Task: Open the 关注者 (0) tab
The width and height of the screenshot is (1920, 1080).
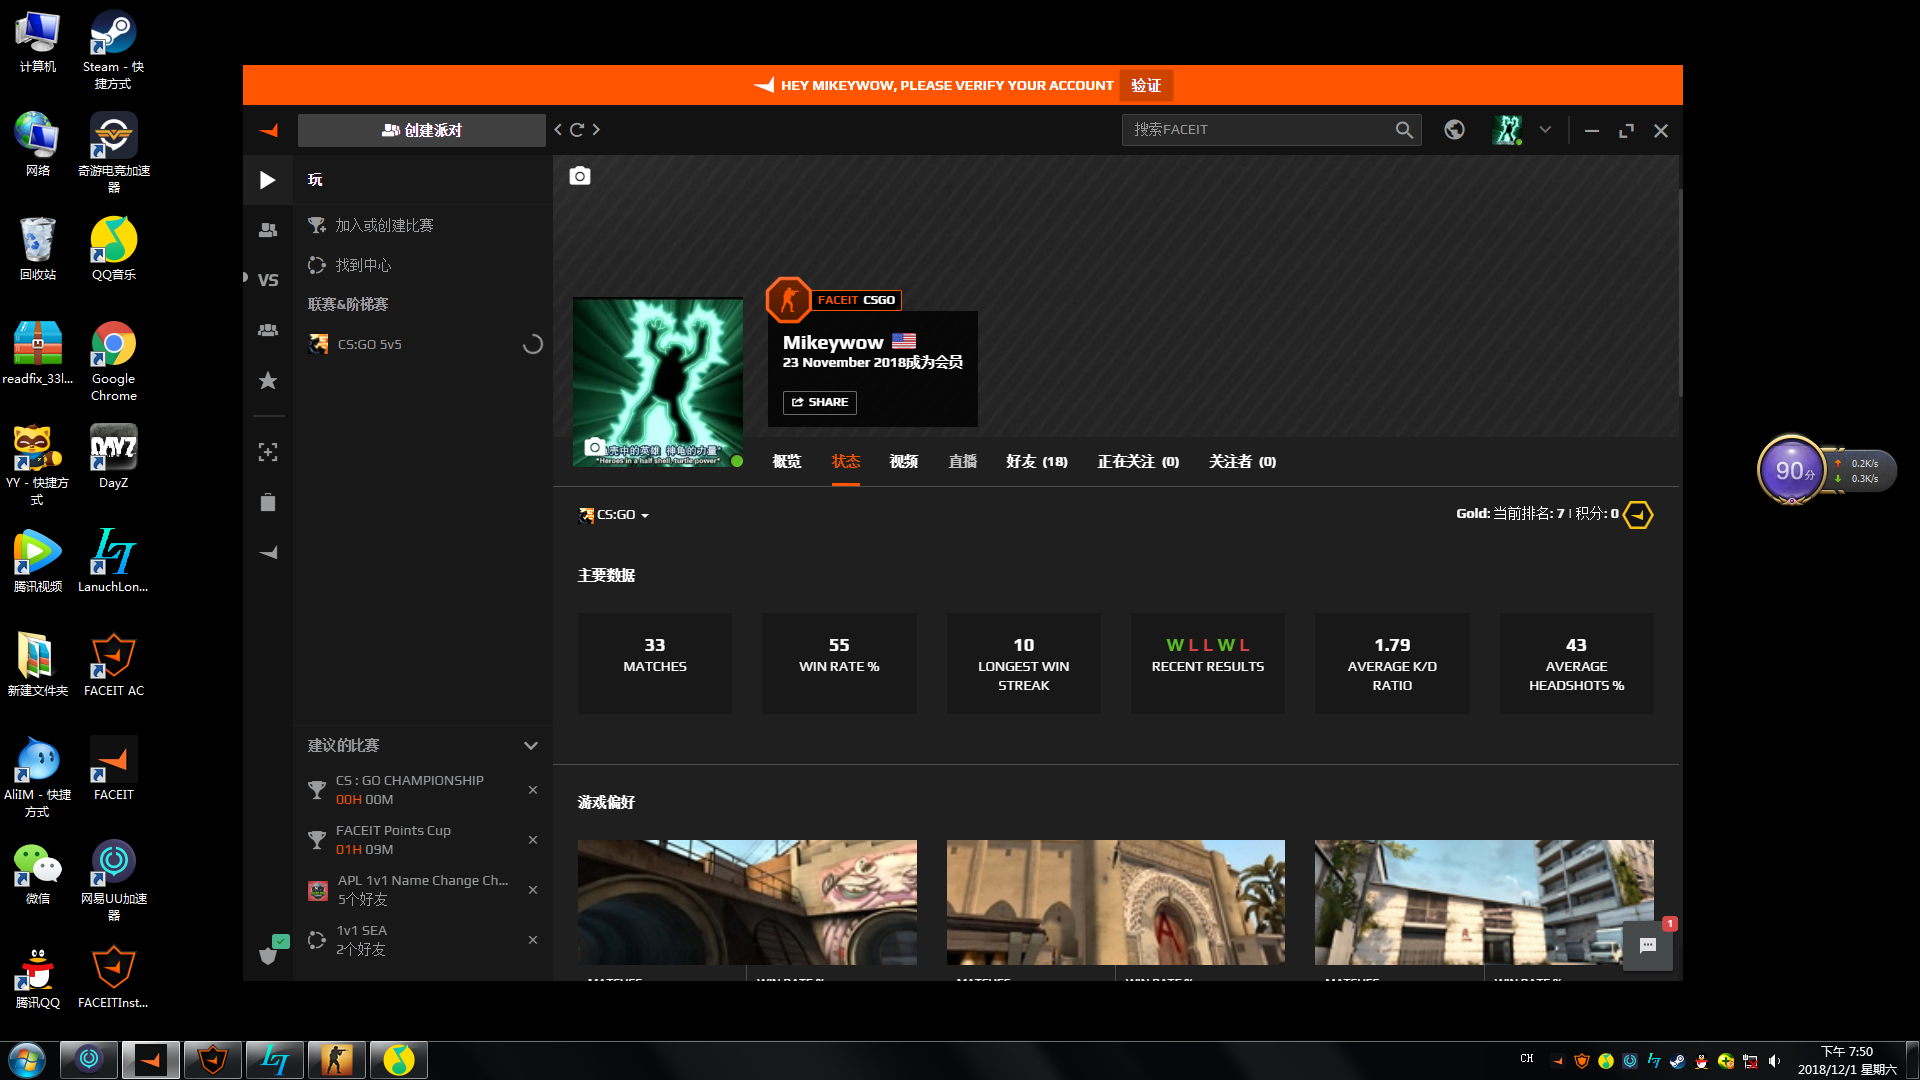Action: [1242, 461]
